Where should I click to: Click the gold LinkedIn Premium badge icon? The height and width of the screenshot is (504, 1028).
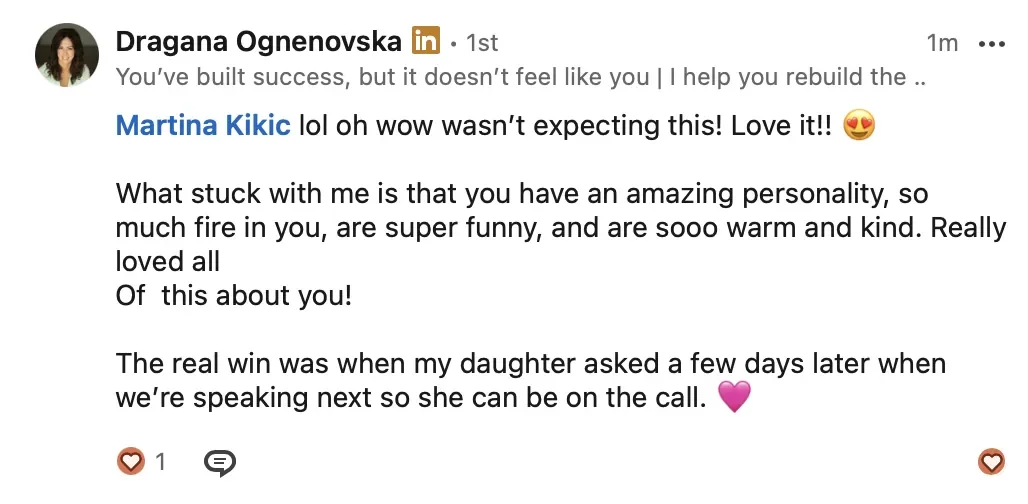[x=425, y=41]
